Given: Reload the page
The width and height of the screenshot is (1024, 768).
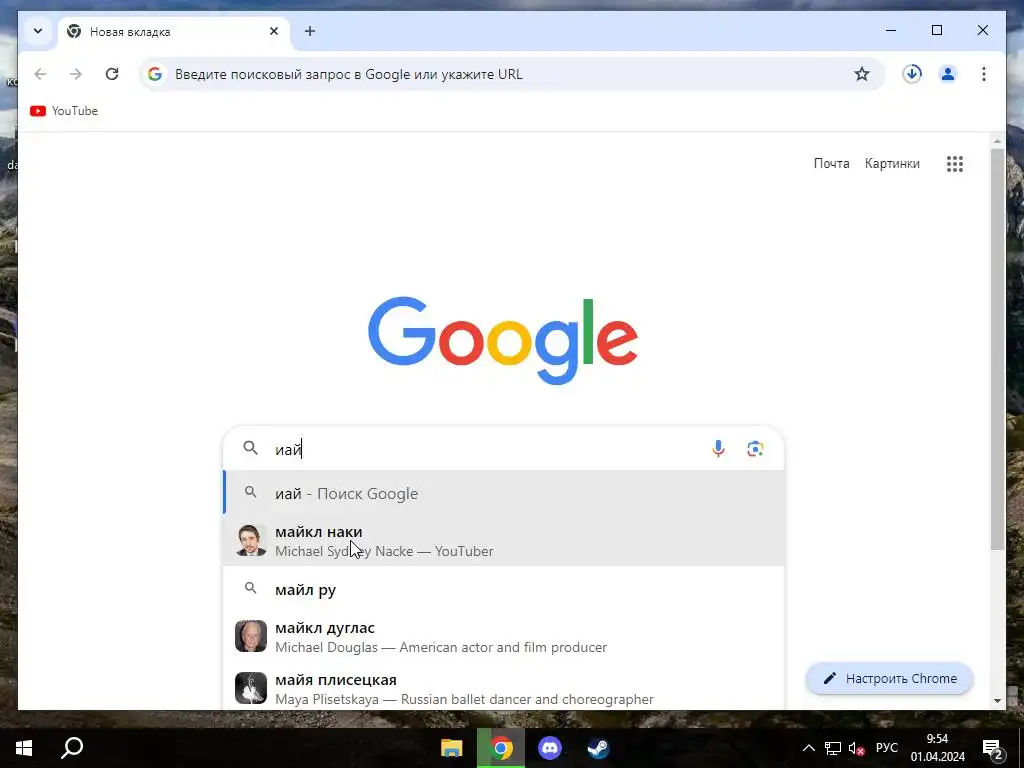Looking at the screenshot, I should click(x=112, y=74).
